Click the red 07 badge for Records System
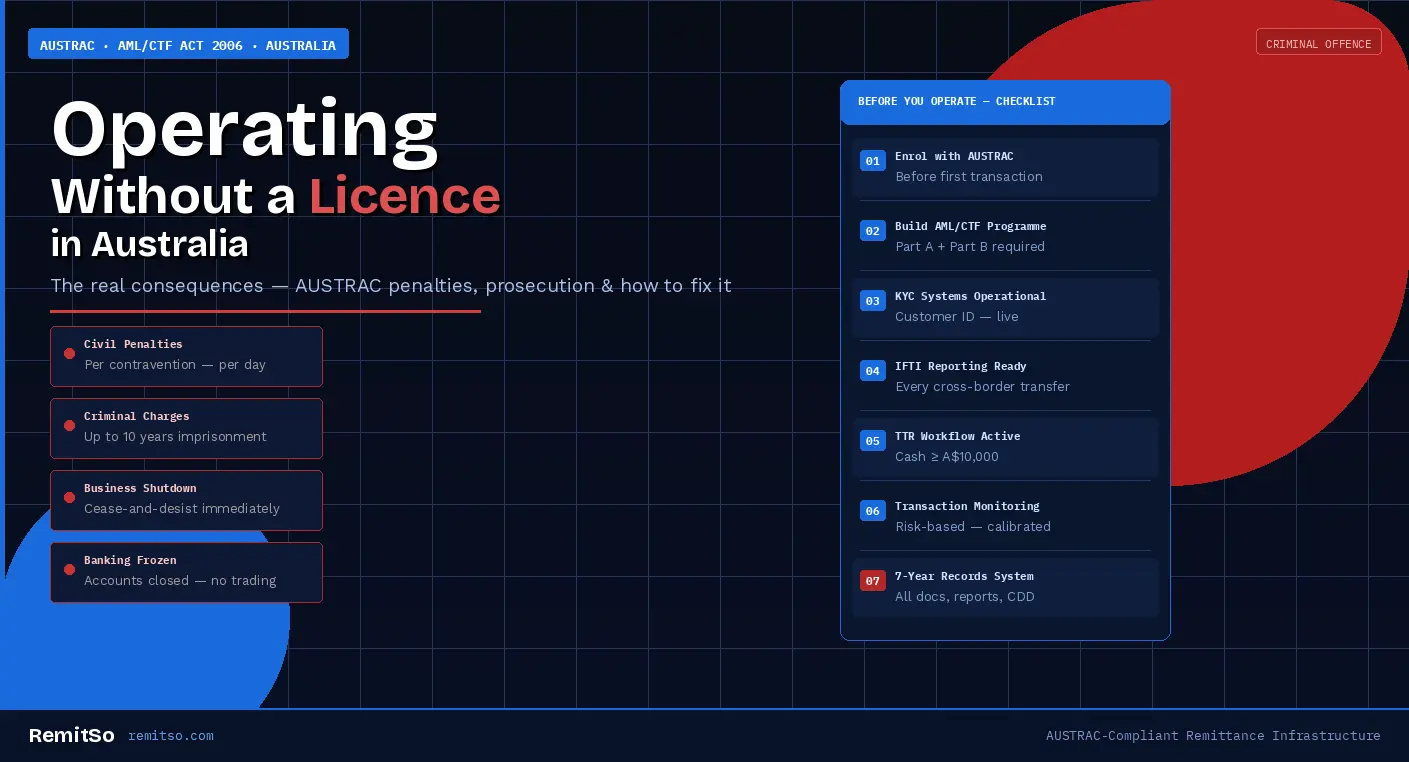This screenshot has width=1409, height=762. pyautogui.click(x=872, y=581)
